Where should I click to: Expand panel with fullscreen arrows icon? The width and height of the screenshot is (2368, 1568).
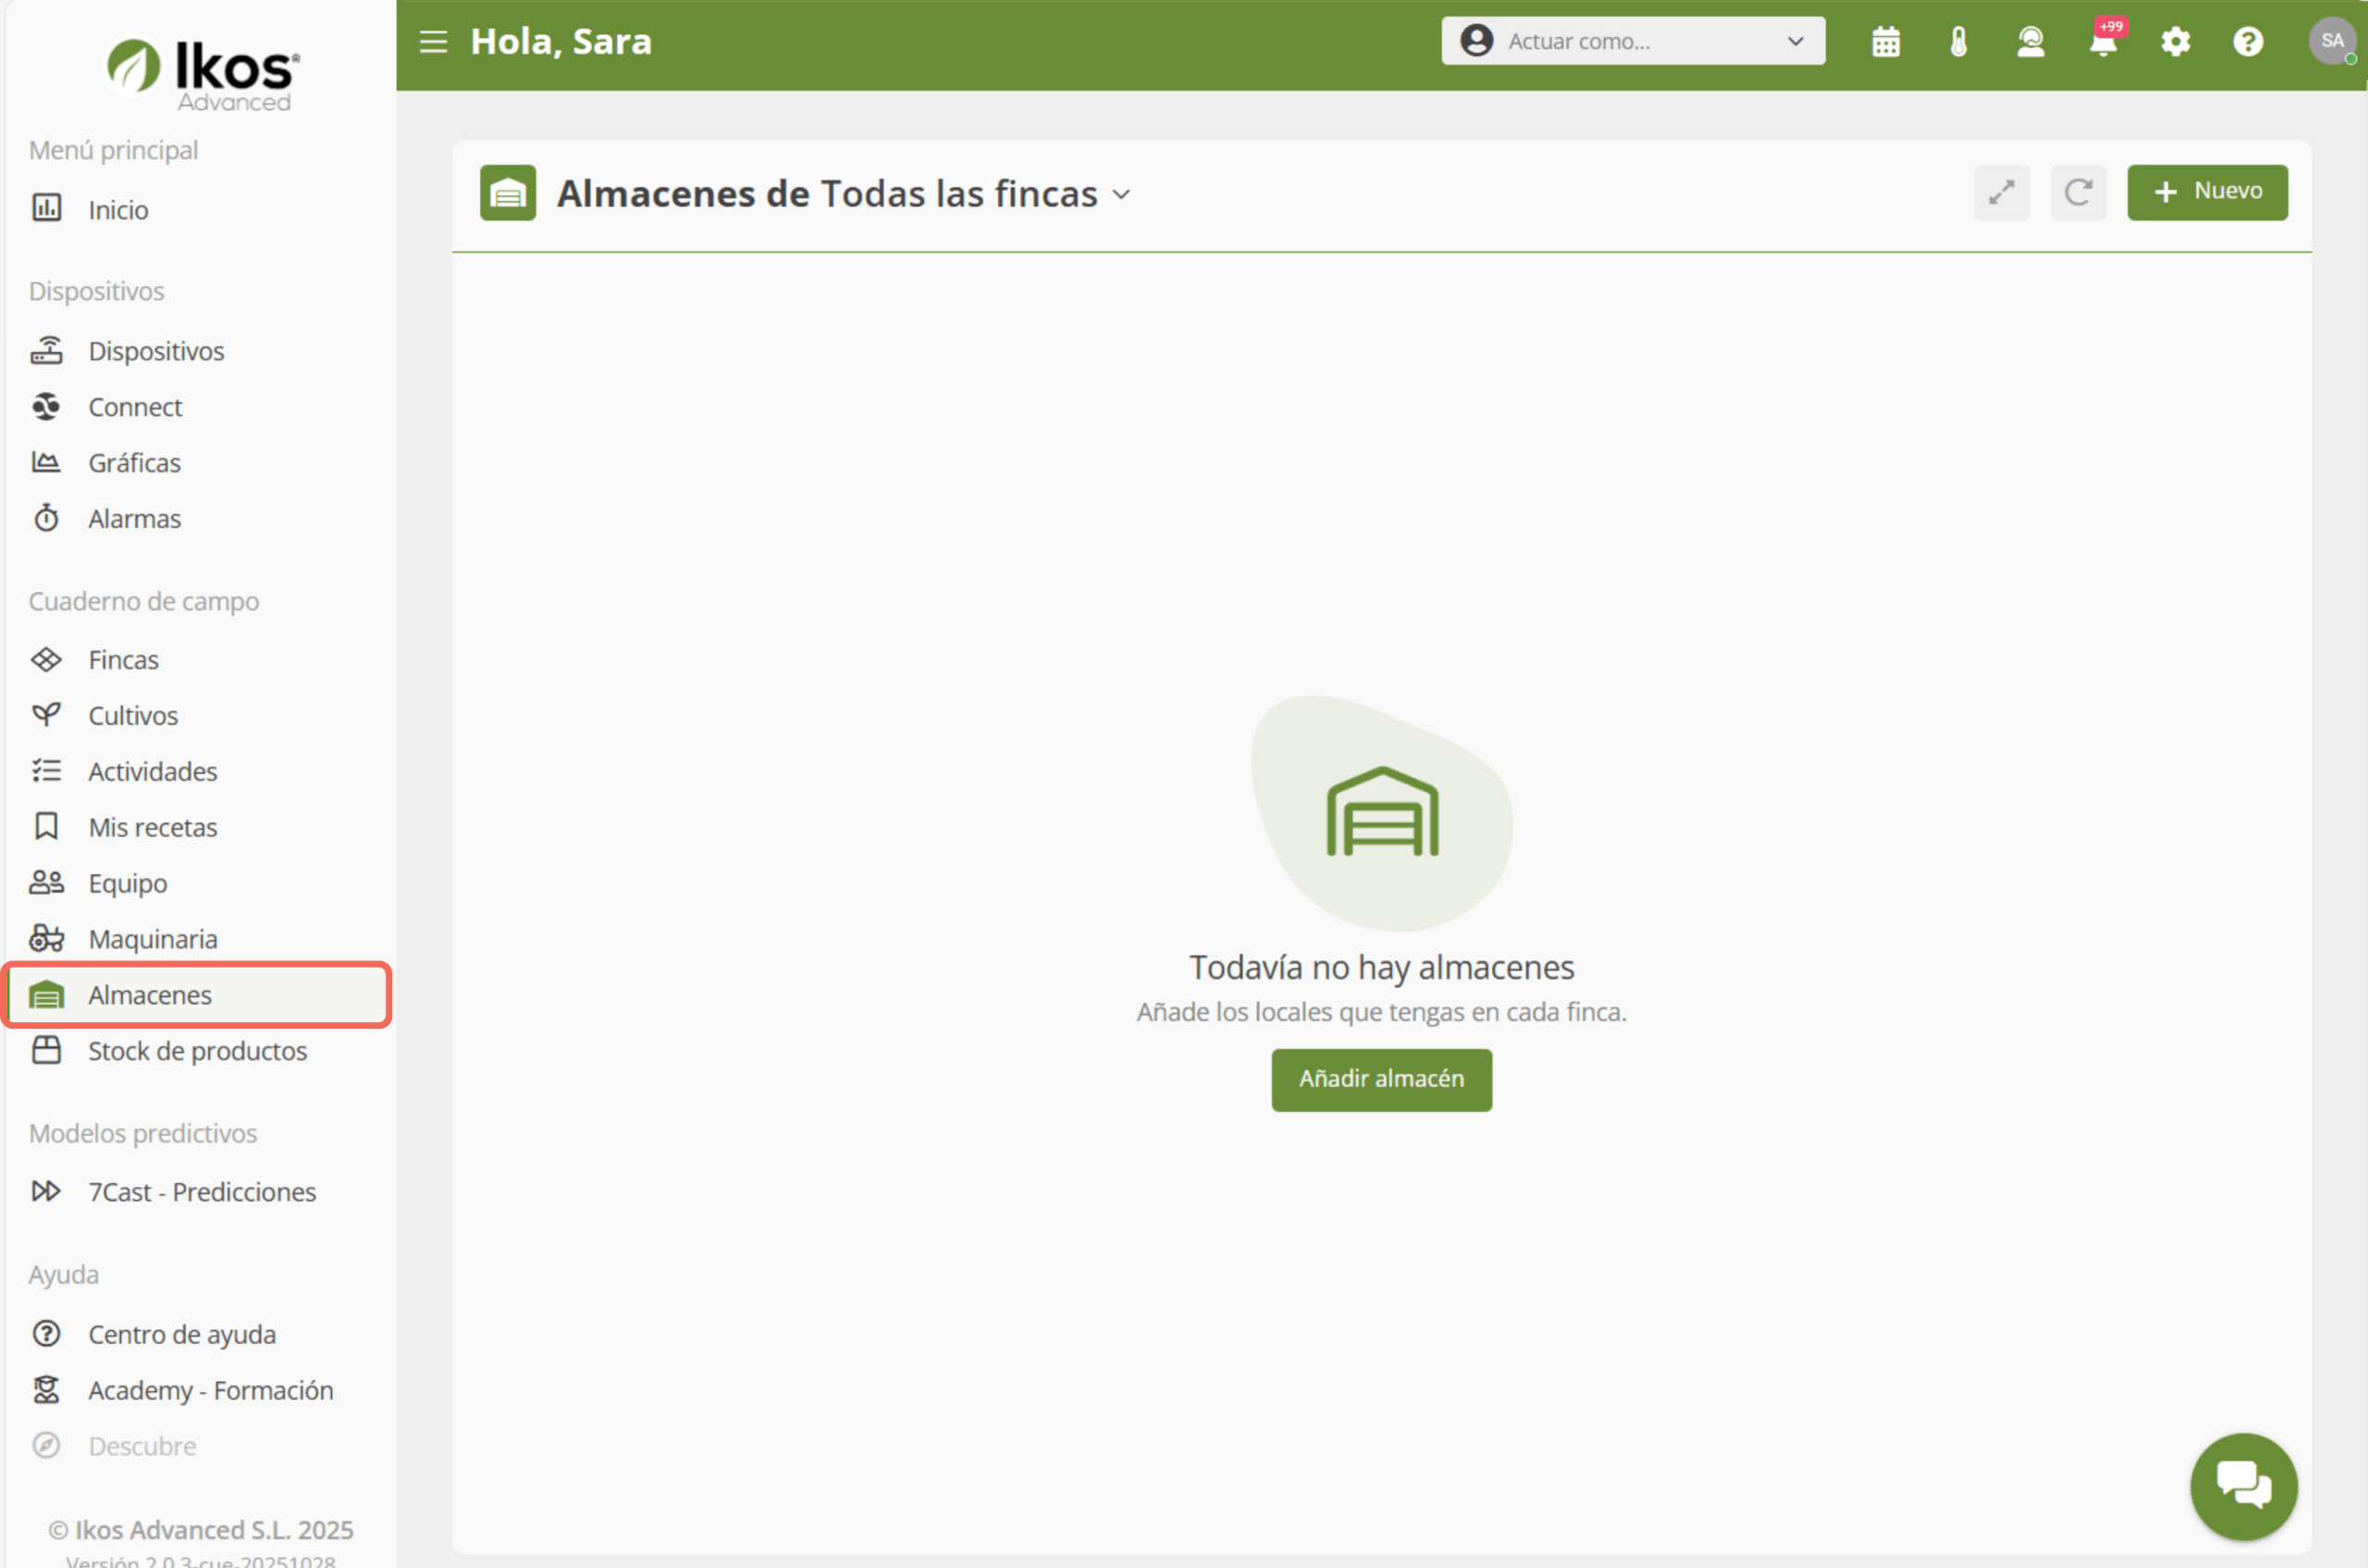click(x=2001, y=192)
